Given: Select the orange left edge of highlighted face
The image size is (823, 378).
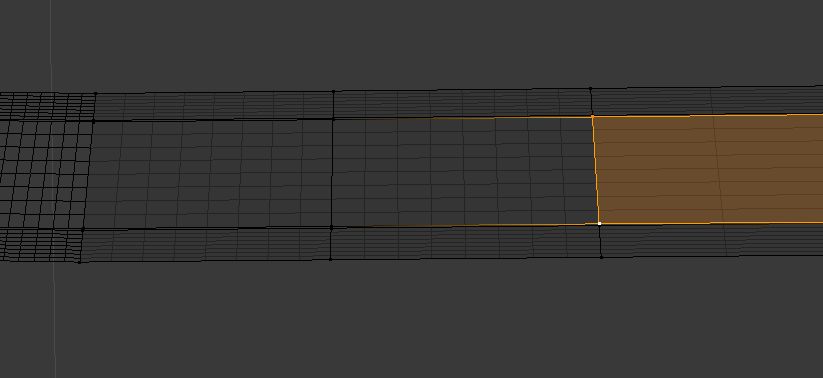Looking at the screenshot, I should [596, 170].
